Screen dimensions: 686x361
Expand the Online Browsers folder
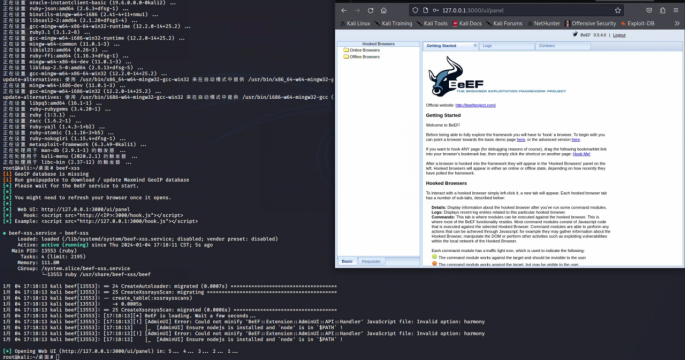pos(361,50)
